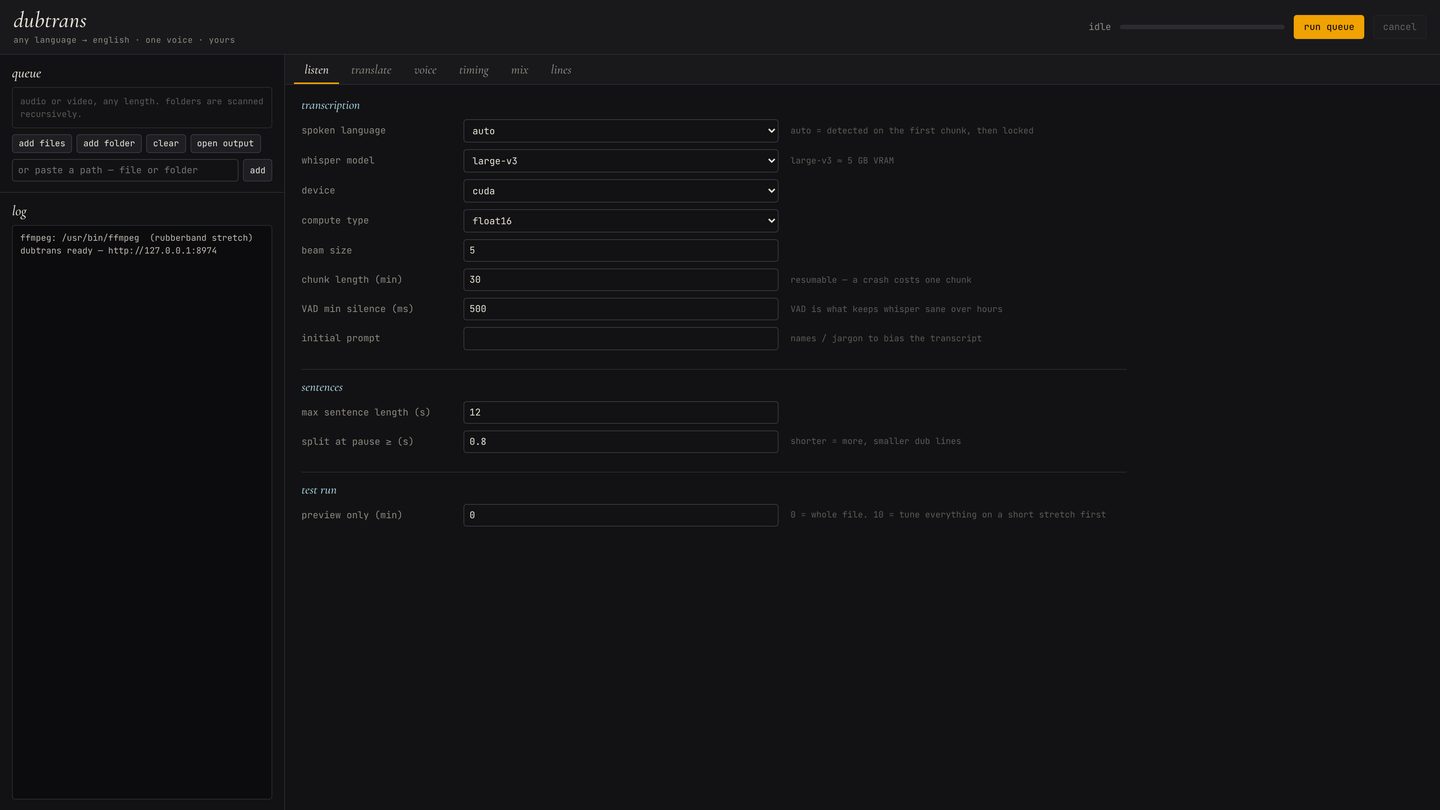
Task: Change compute type from float16
Action: tap(620, 221)
